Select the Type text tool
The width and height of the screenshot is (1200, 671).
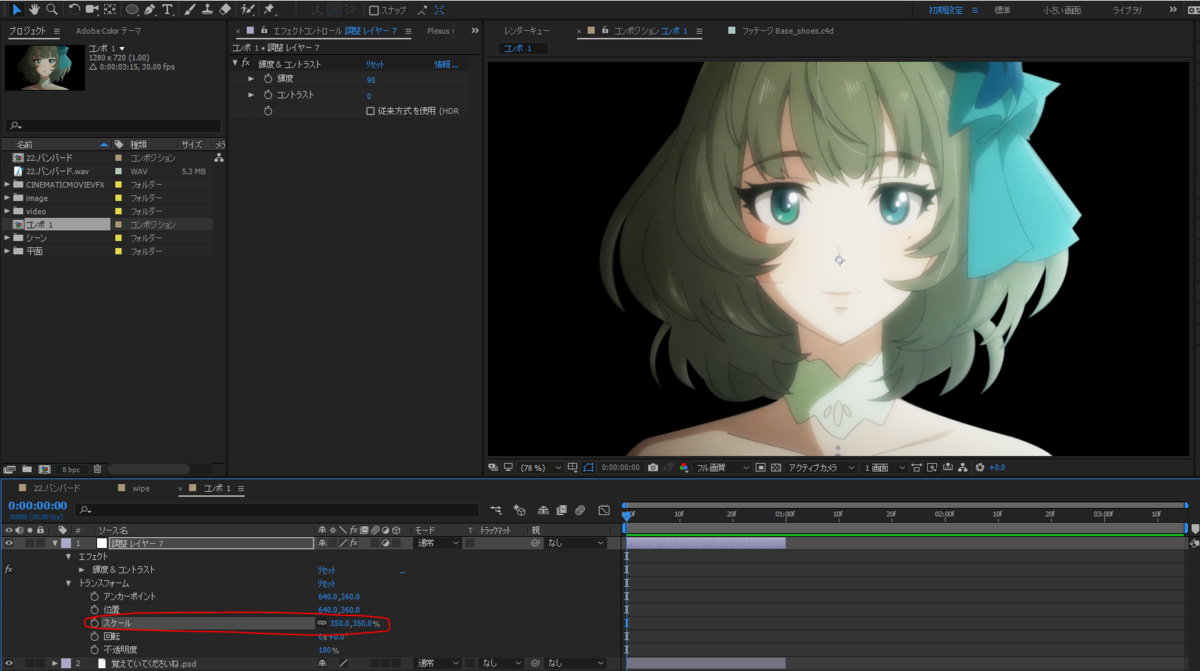pos(166,10)
